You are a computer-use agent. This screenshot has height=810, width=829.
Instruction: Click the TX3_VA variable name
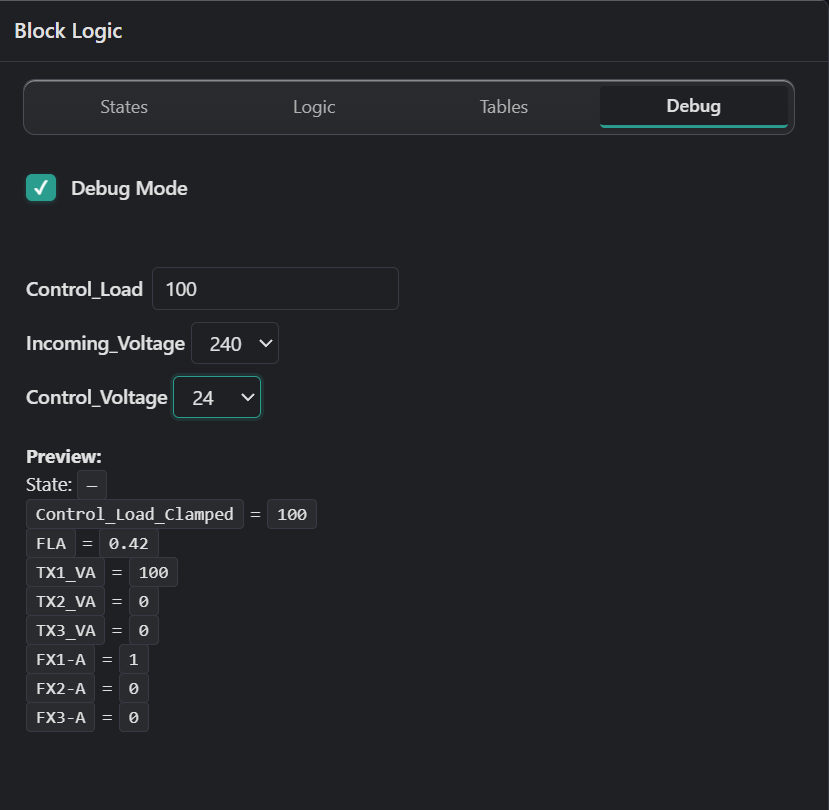click(x=66, y=630)
